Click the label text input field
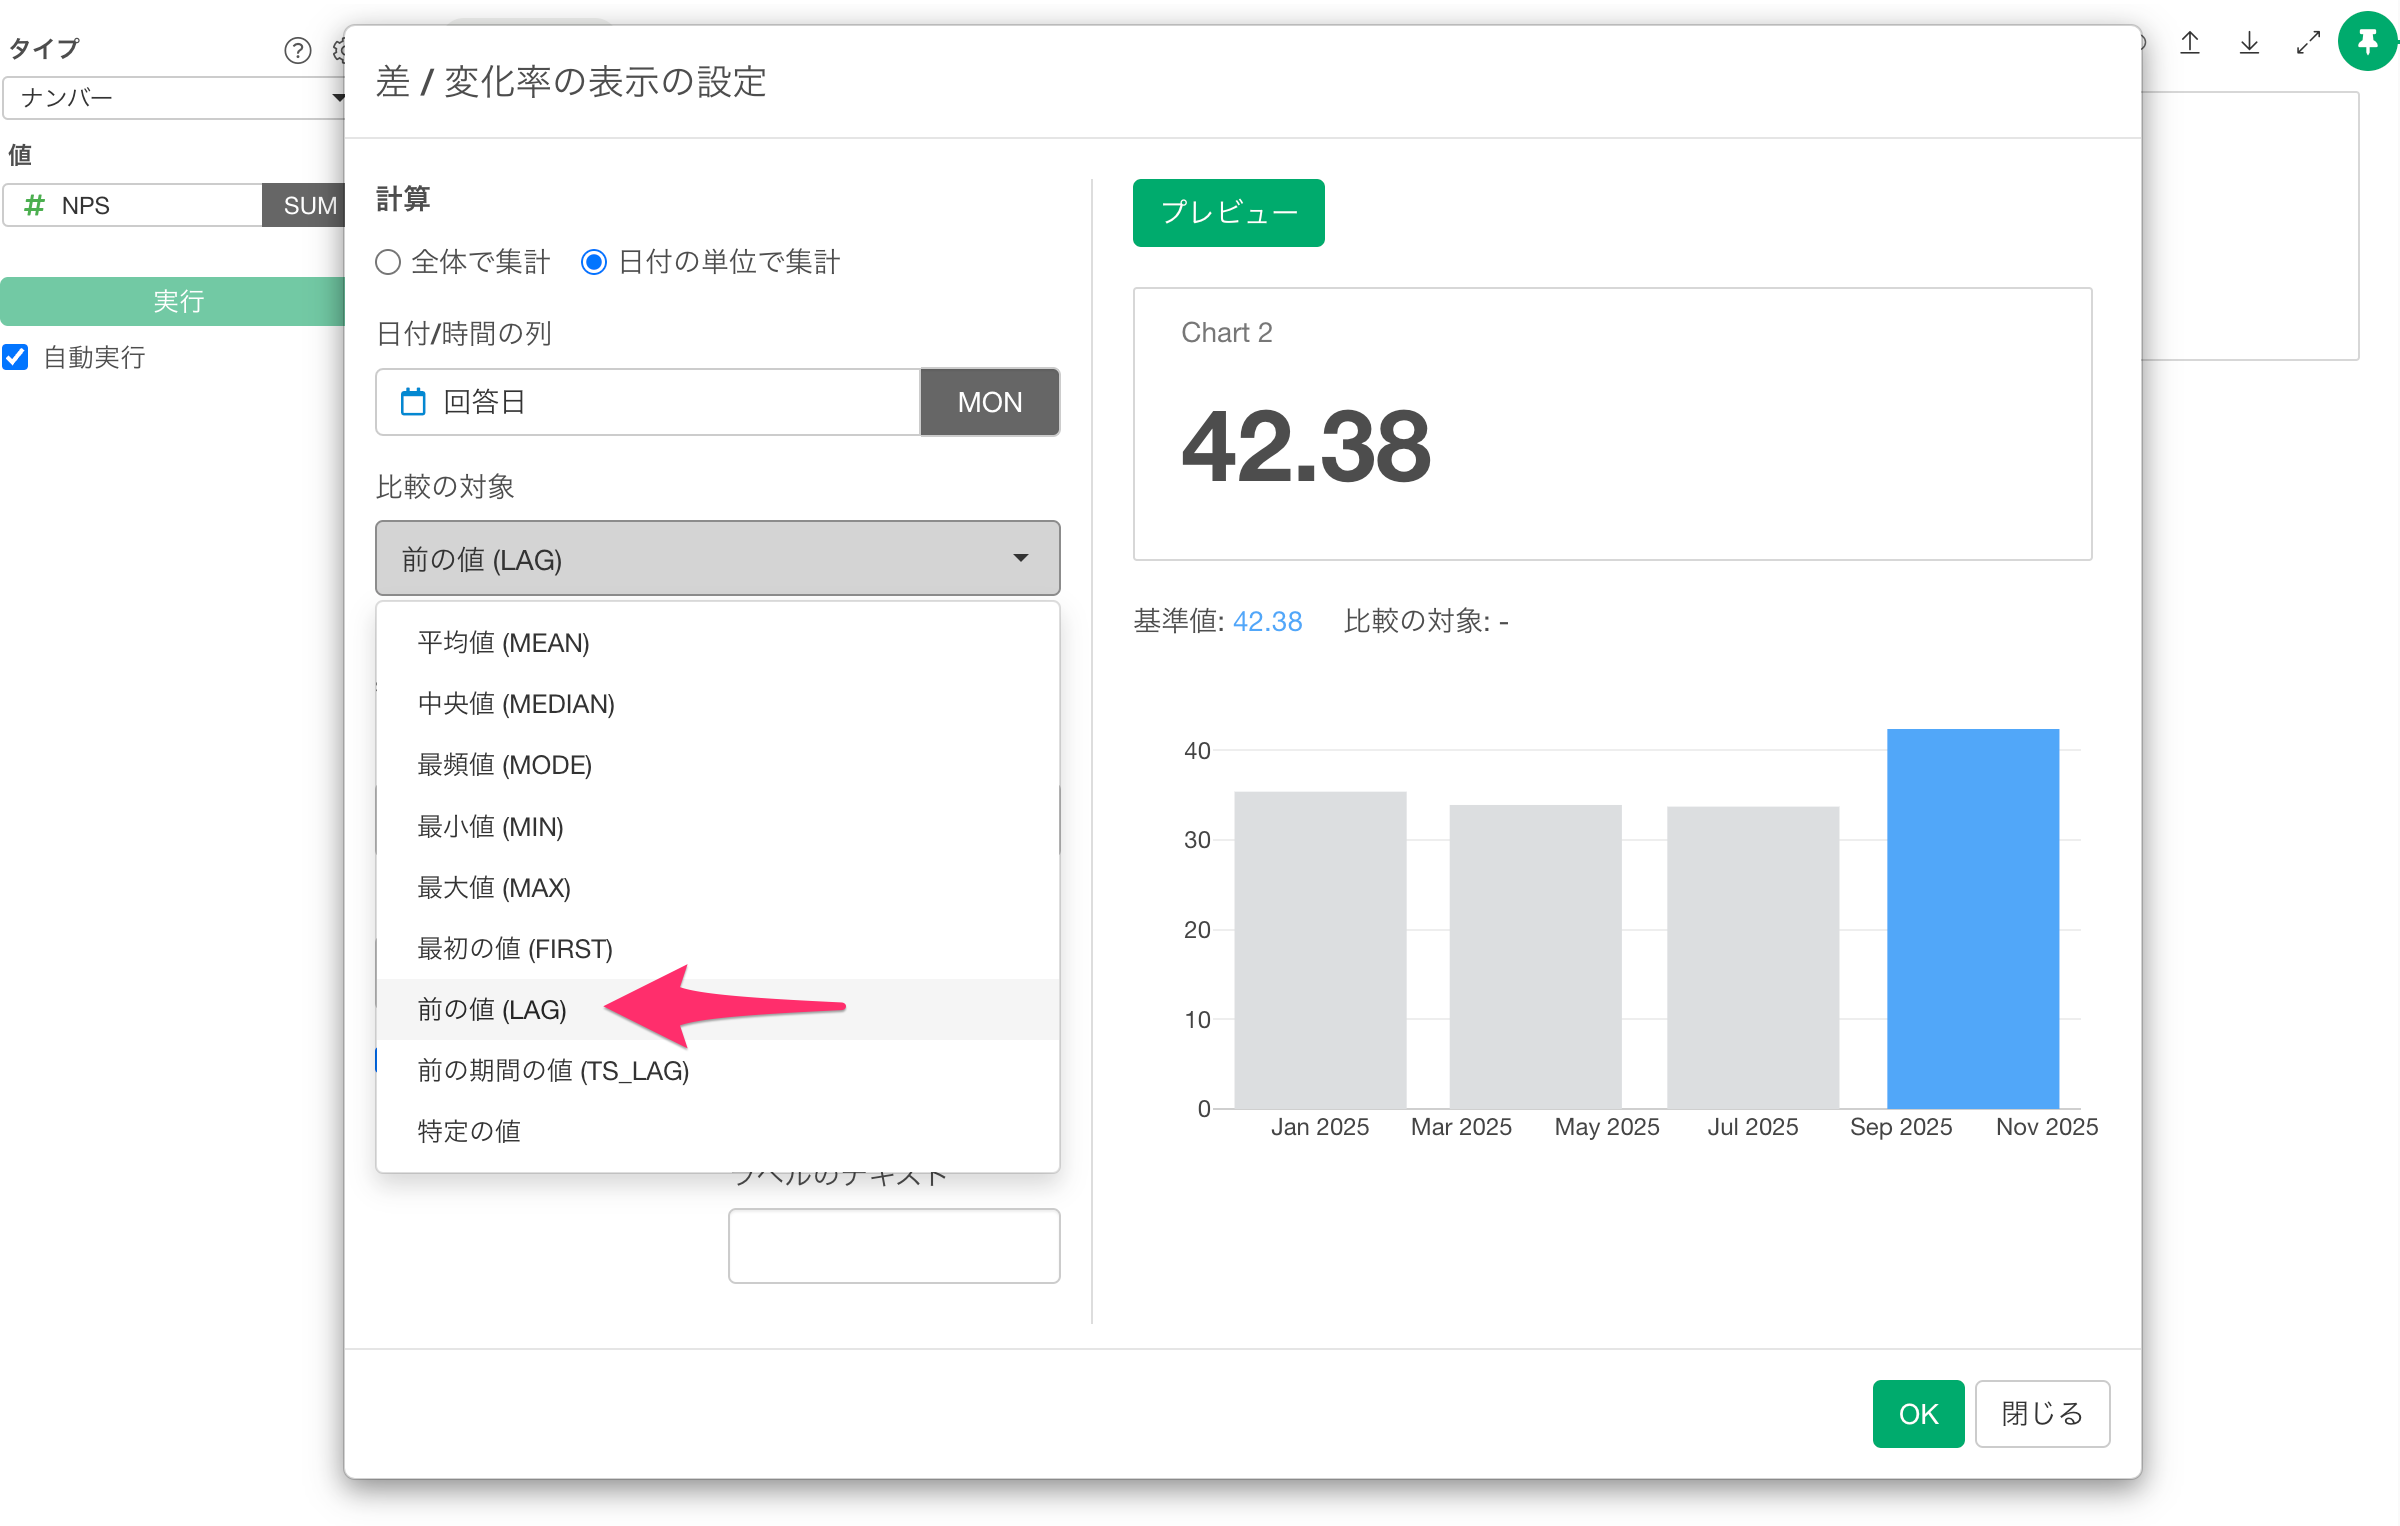Image resolution: width=2400 pixels, height=1526 pixels. click(893, 1246)
